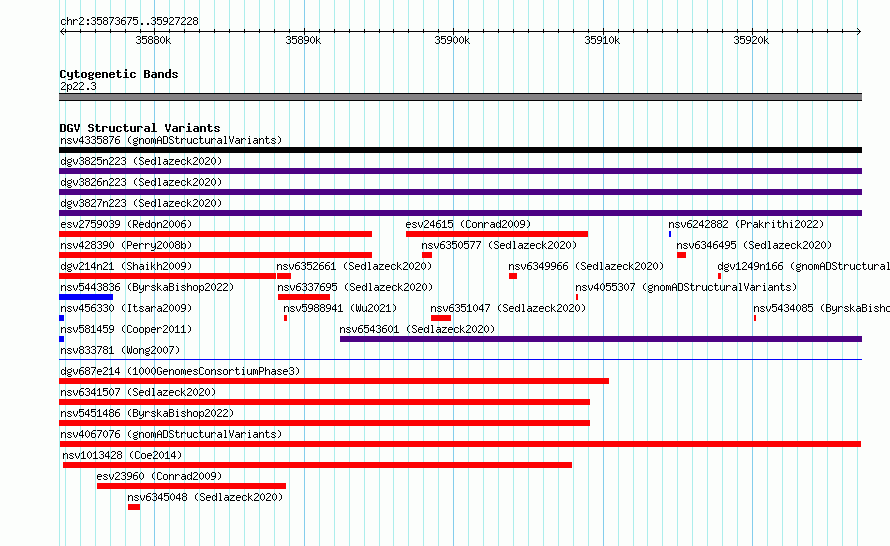Open variant dgv1249n166 gnomAD label

[x=803, y=266]
